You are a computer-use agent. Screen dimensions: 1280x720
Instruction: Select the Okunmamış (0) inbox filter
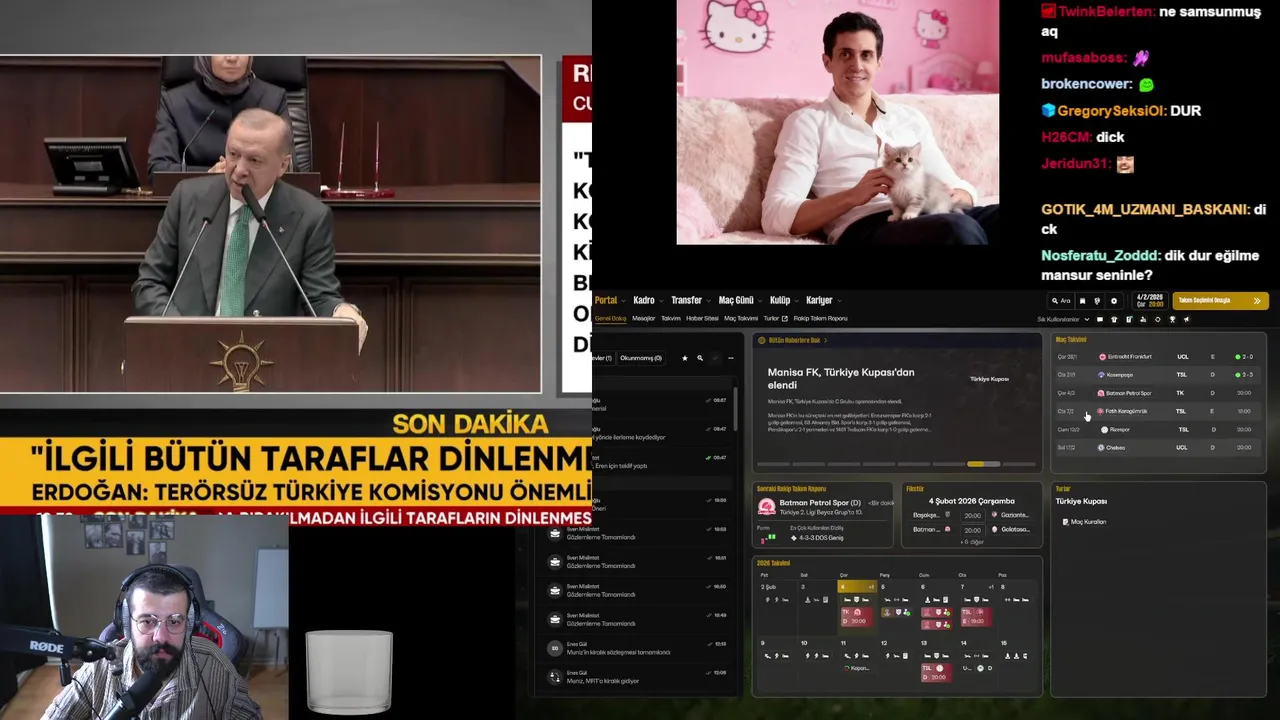(640, 358)
